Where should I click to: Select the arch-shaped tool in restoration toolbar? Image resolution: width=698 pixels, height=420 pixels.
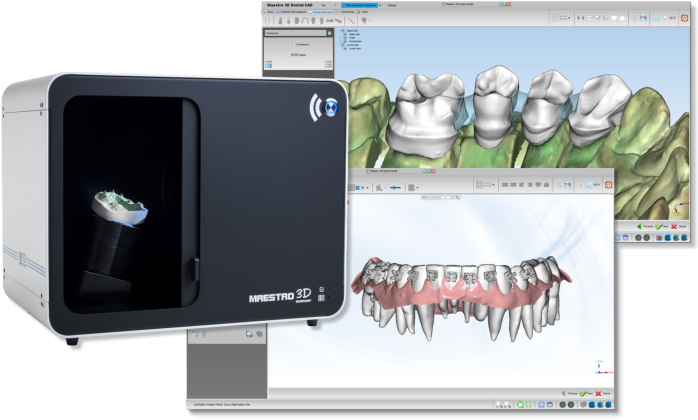click(305, 21)
